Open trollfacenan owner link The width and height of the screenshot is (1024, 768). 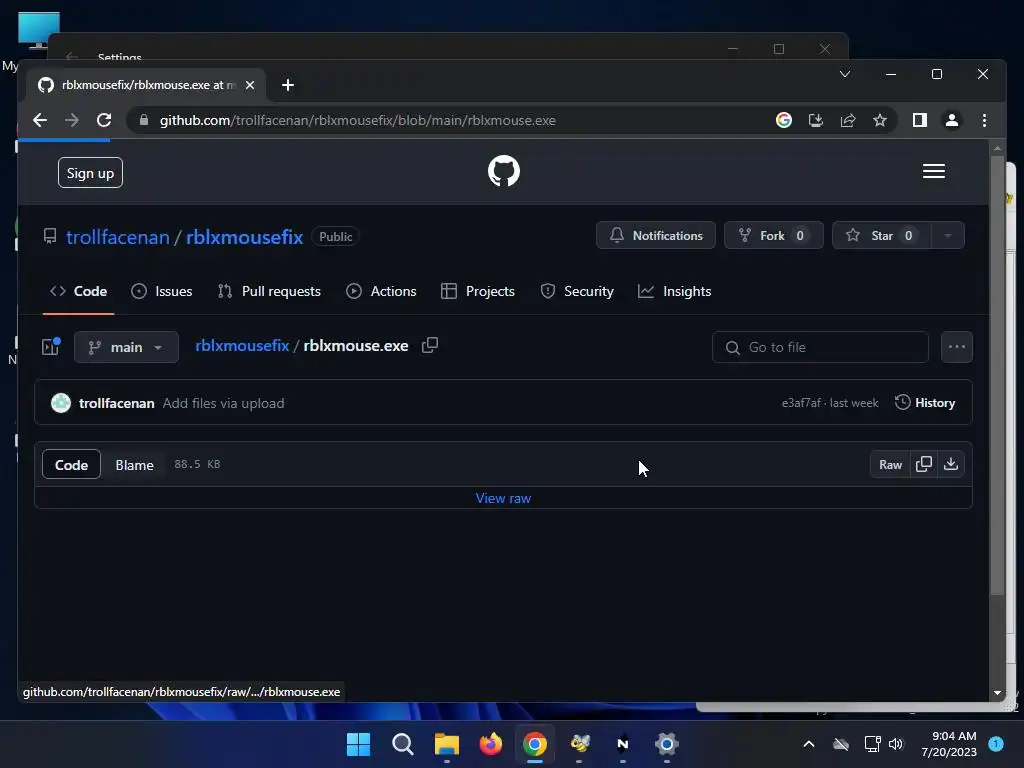click(118, 237)
